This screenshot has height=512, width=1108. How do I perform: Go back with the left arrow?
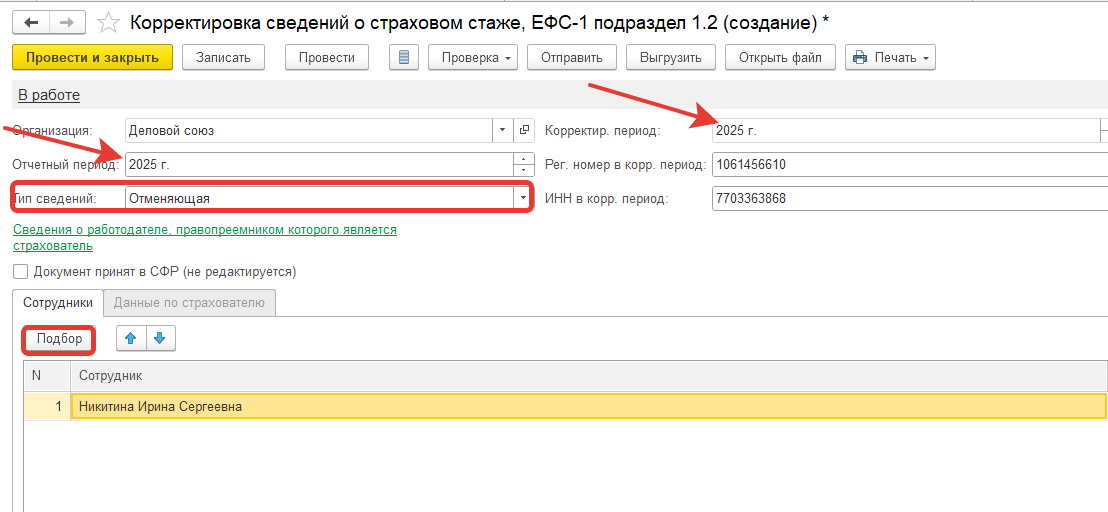click(x=33, y=21)
